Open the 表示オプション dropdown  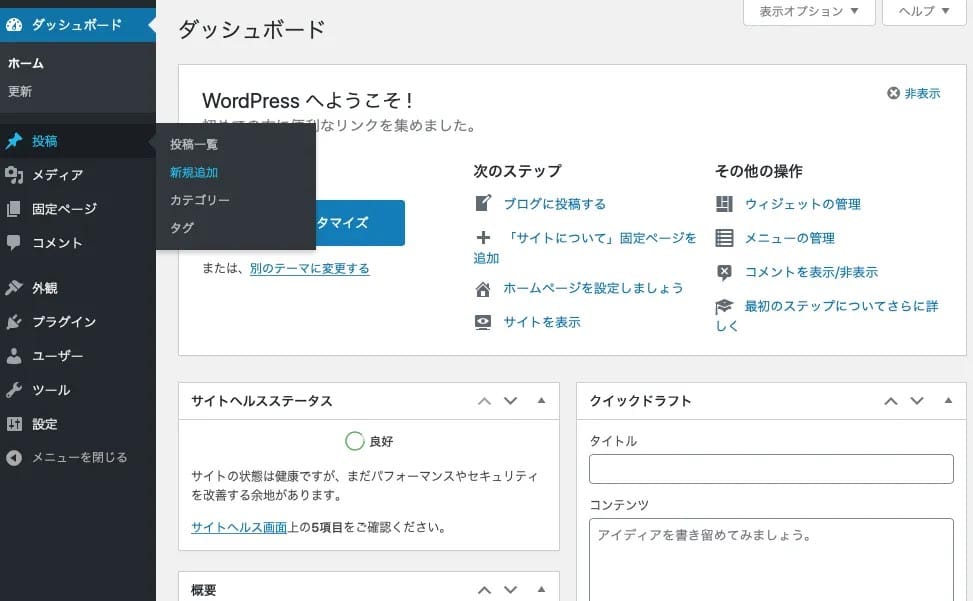tap(809, 11)
